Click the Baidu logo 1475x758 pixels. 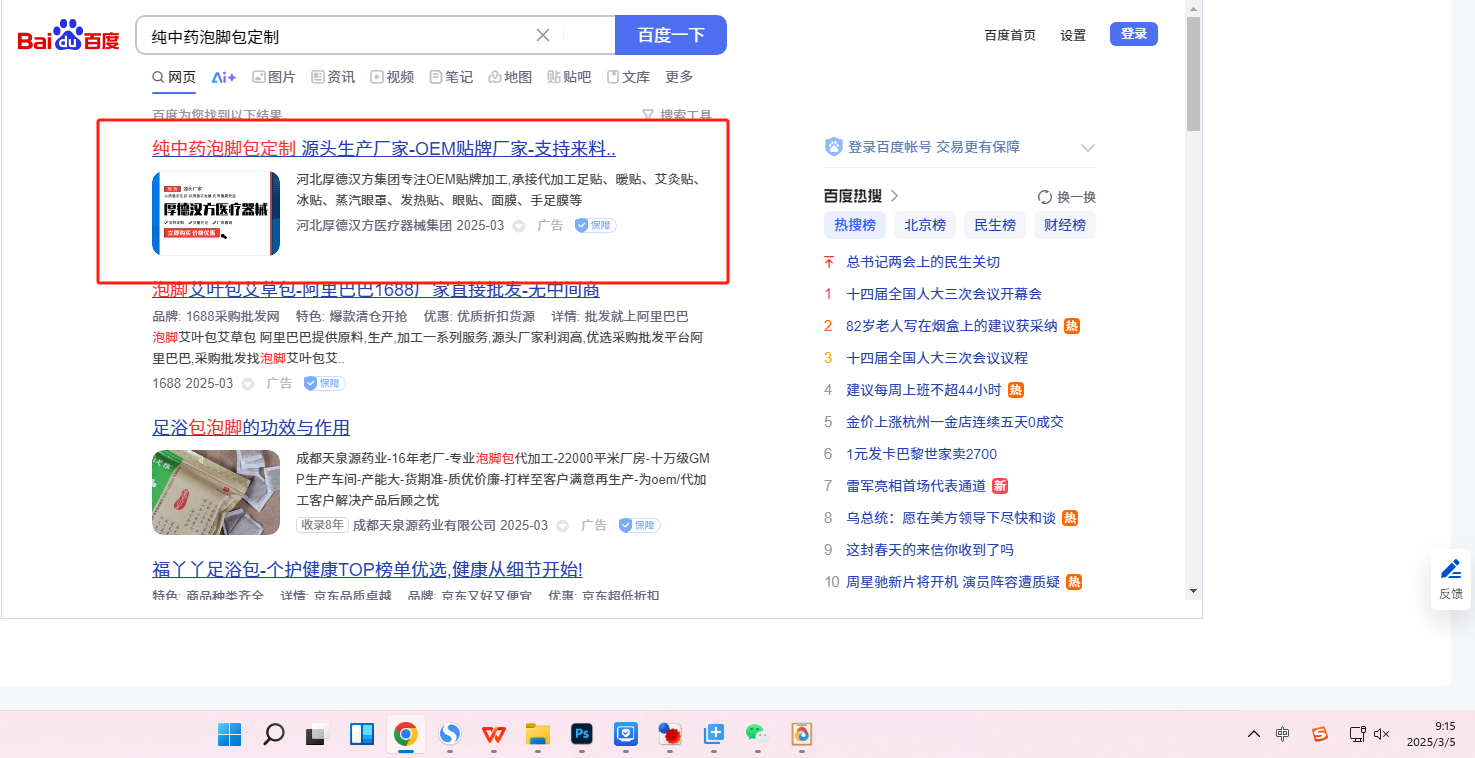68,36
